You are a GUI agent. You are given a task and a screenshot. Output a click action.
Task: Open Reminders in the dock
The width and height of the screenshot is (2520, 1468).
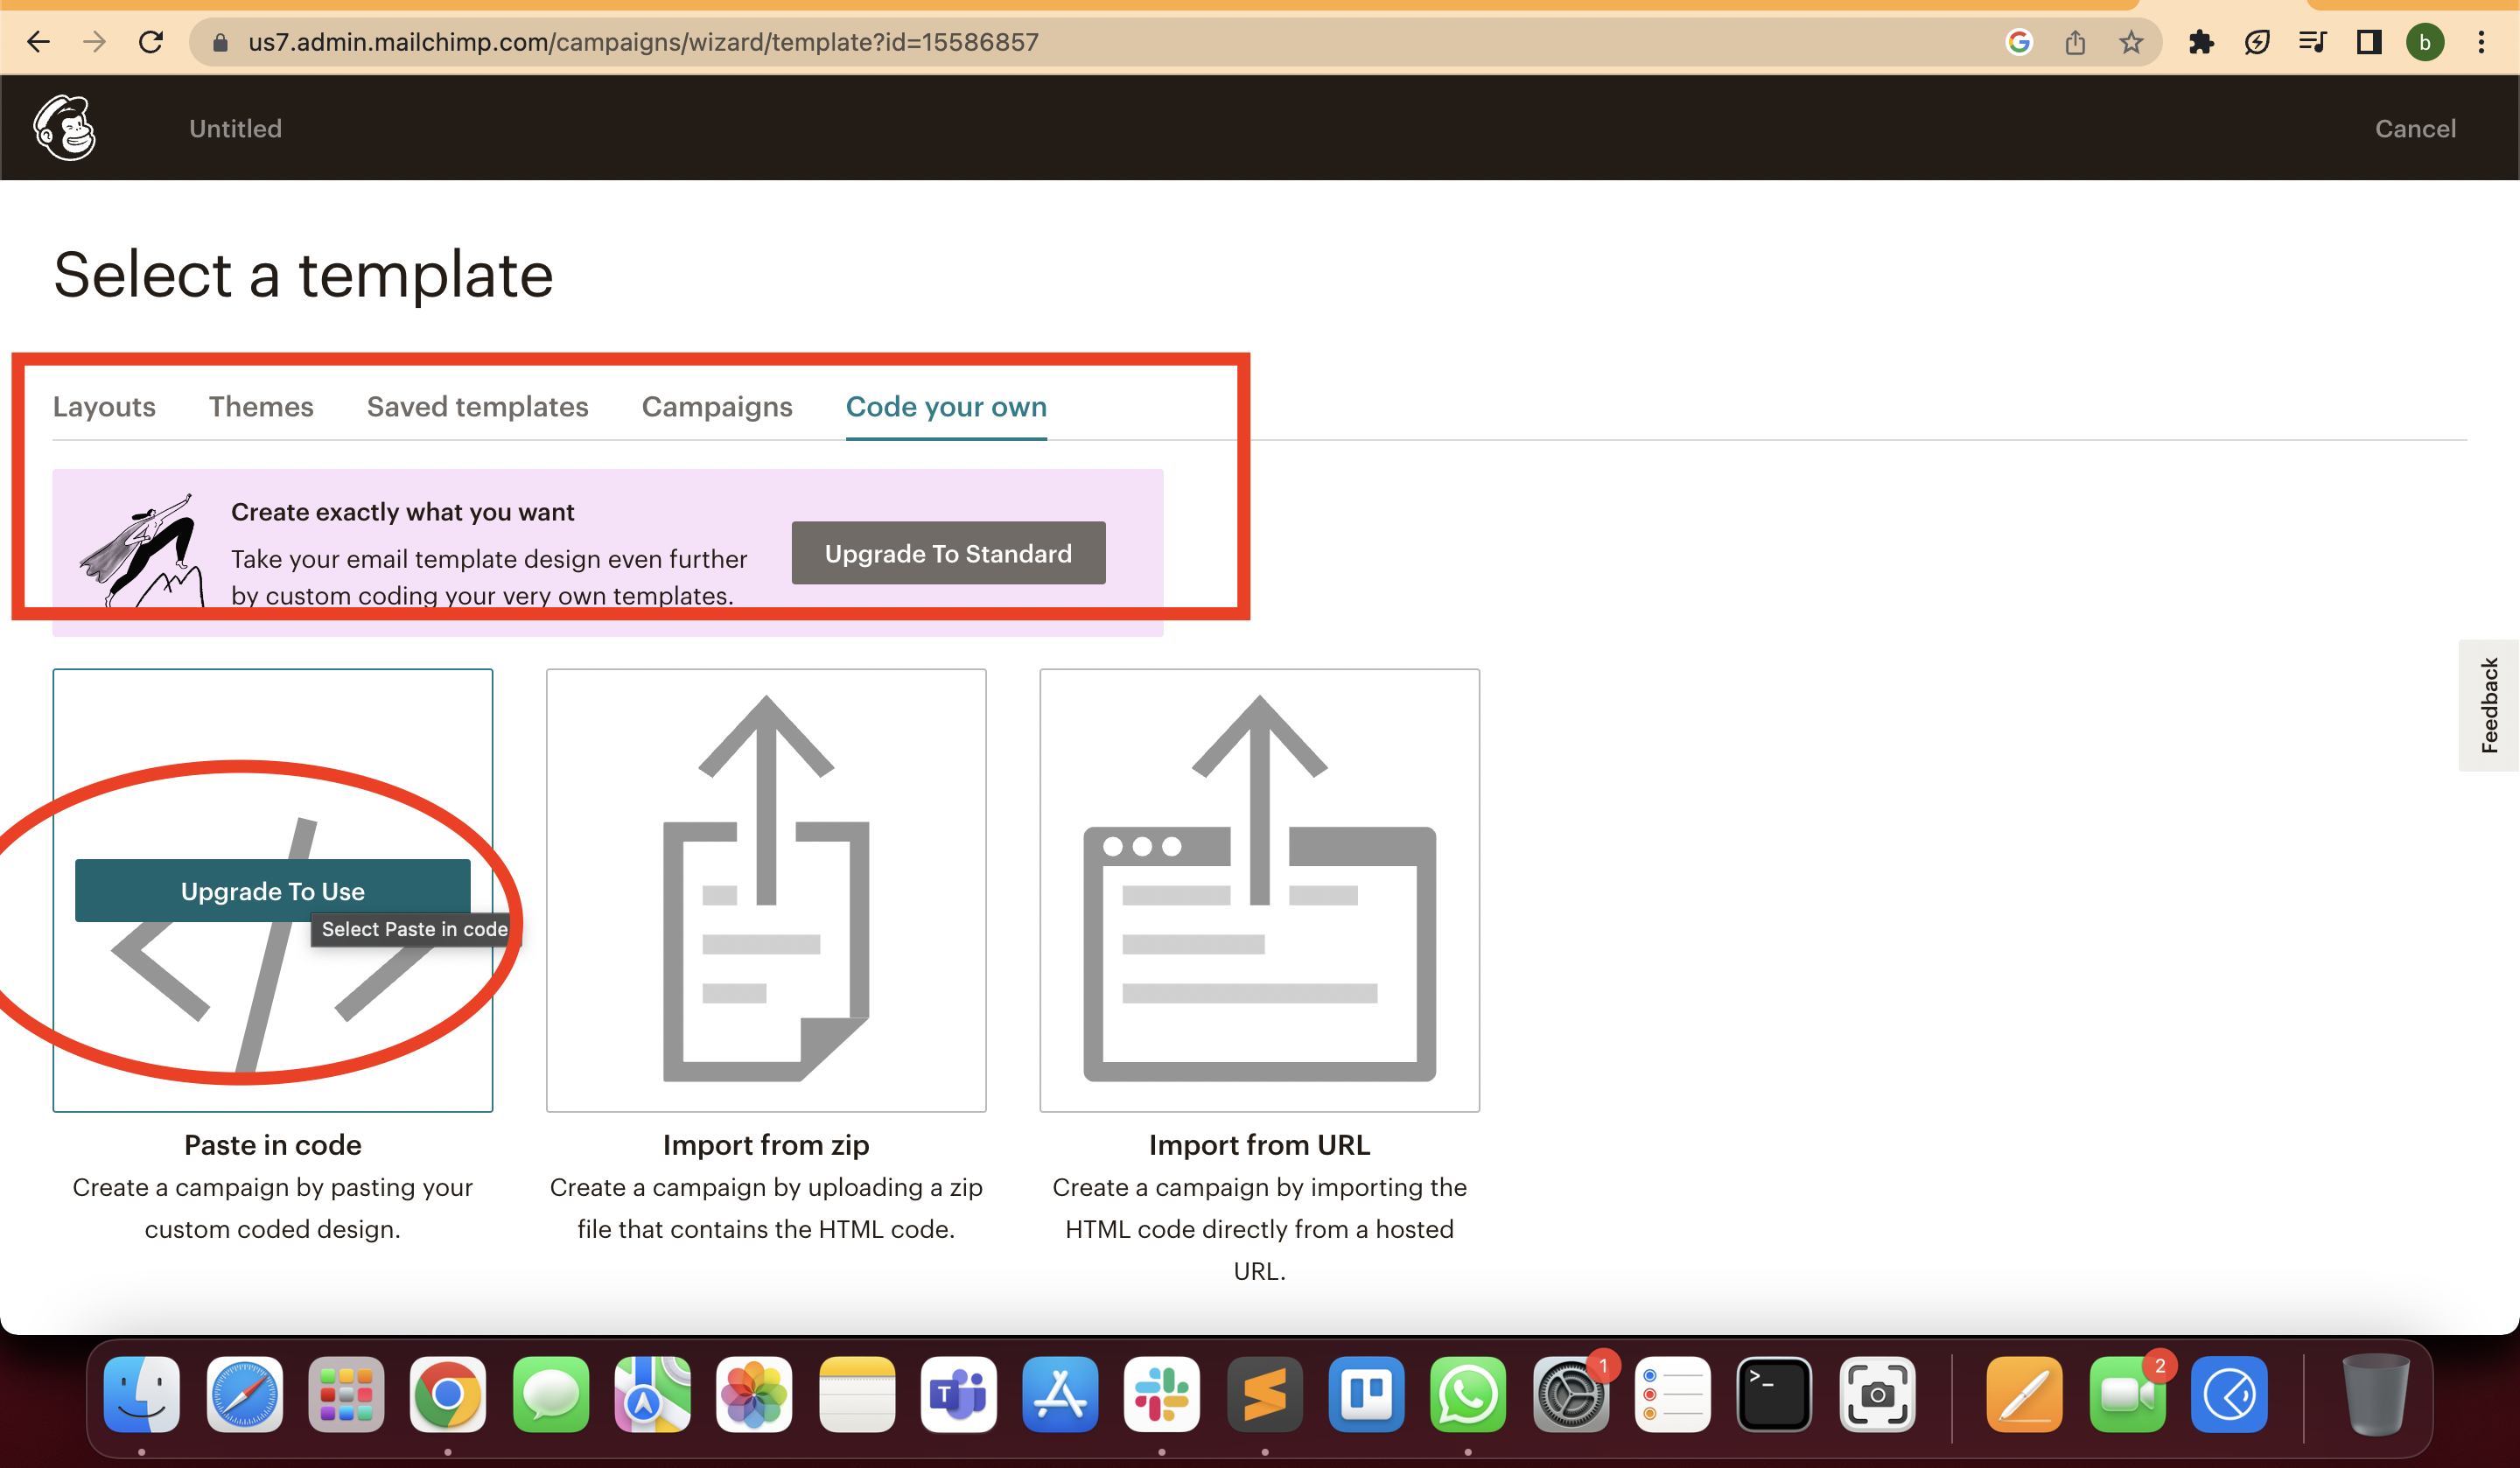click(1673, 1394)
